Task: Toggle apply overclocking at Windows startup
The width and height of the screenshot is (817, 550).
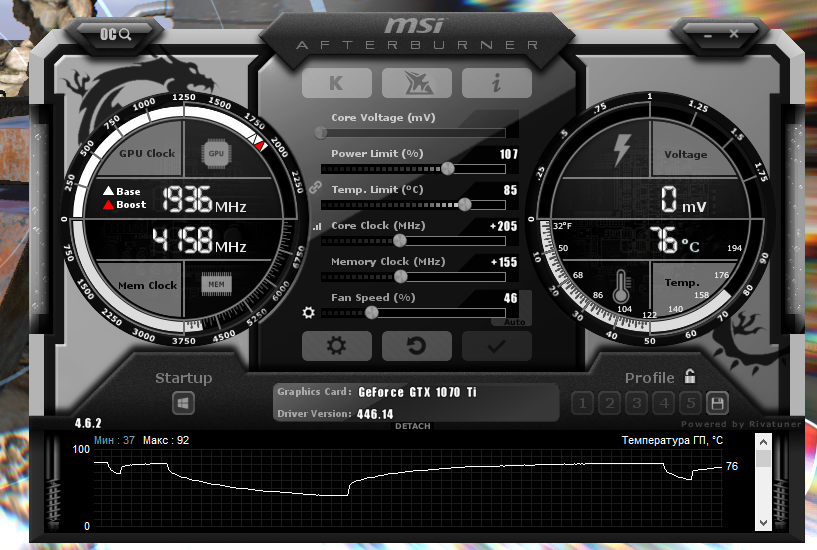Action: tap(183, 403)
